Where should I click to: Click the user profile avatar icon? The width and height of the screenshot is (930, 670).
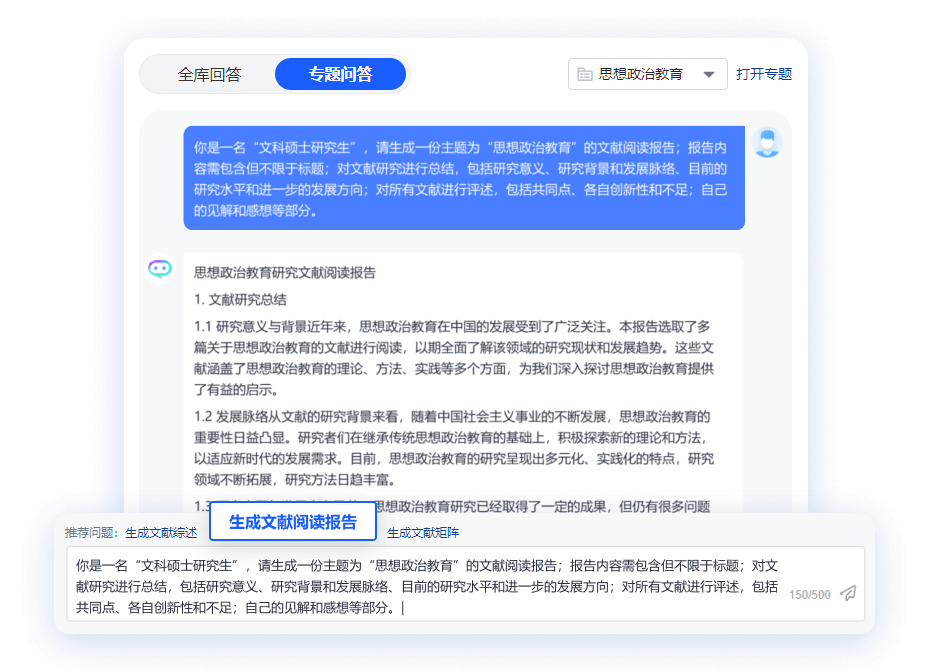click(x=766, y=144)
